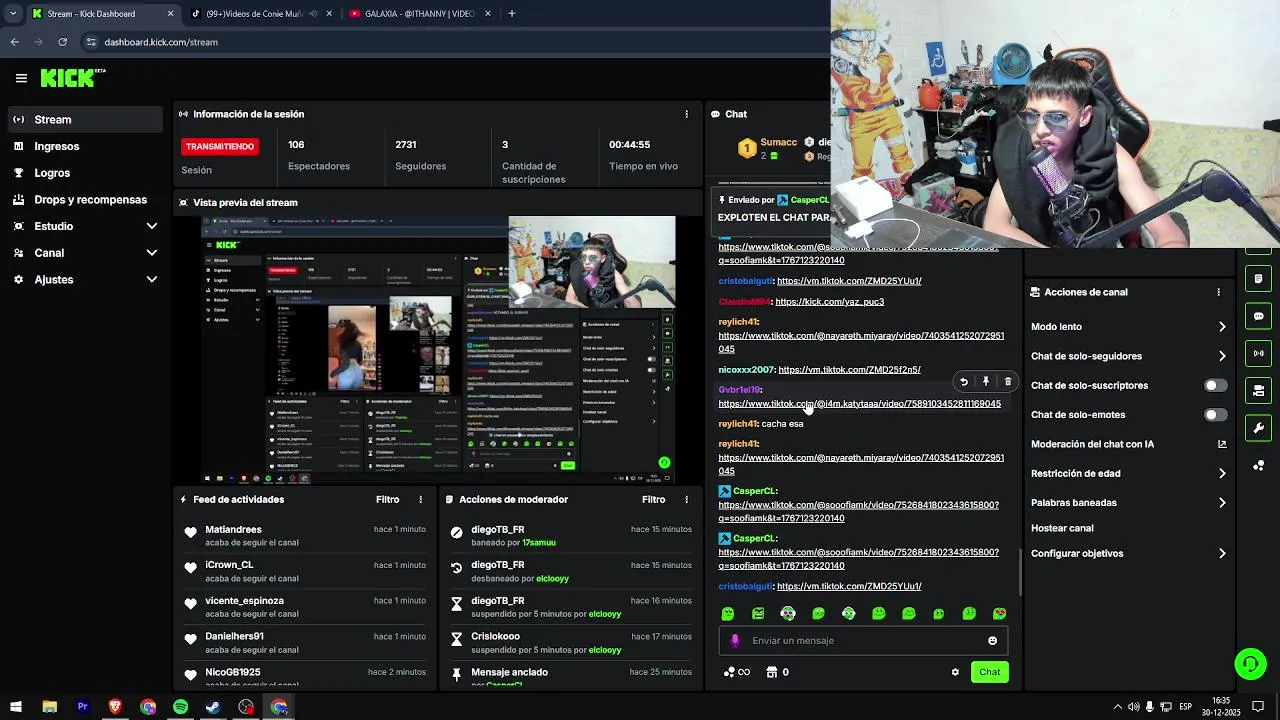1280x720 pixels.
Task: Open Feed de actividades Filtro
Action: [x=387, y=499]
